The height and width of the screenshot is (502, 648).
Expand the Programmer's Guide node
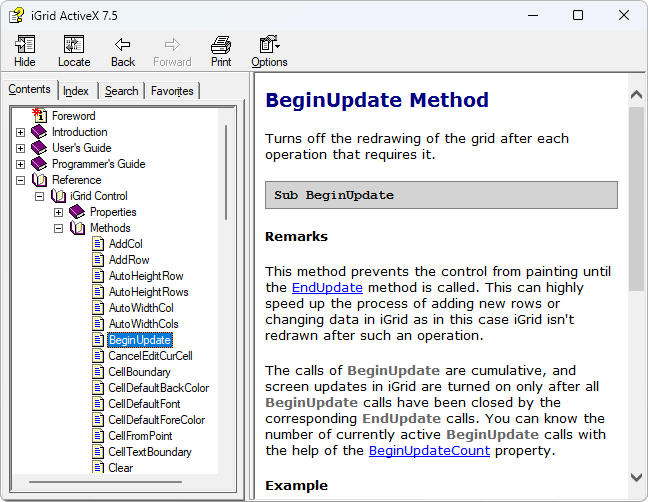[x=20, y=164]
